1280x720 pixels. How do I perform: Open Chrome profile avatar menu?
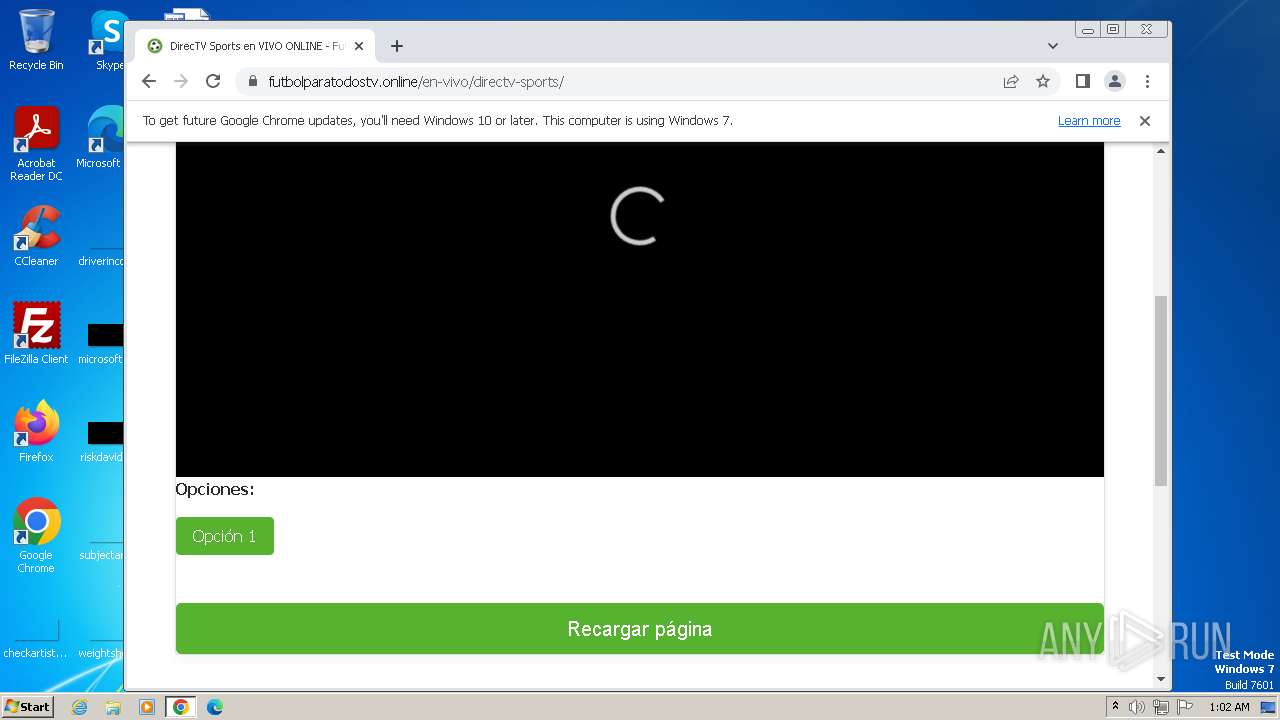(x=1115, y=81)
